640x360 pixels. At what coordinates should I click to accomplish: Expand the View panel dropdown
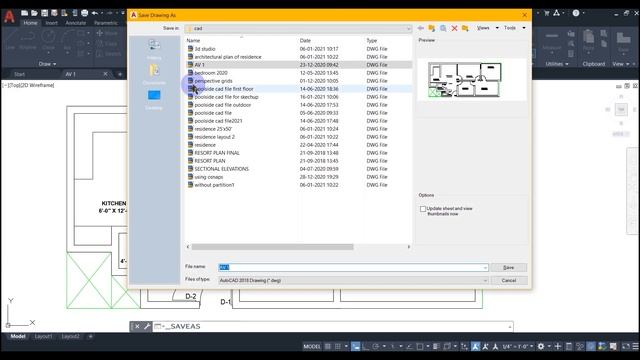[620, 64]
